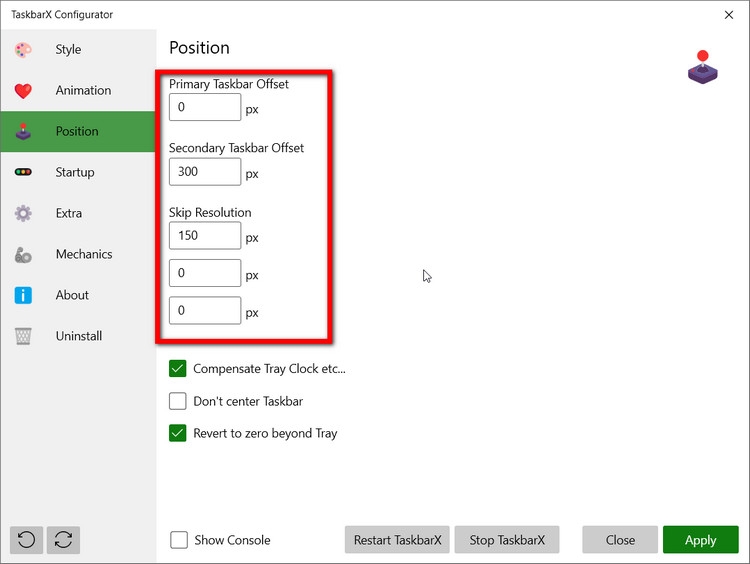Screen dimensions: 750x564
Task: Uncheck Revert to zero beyond Tray
Action: pos(178,433)
